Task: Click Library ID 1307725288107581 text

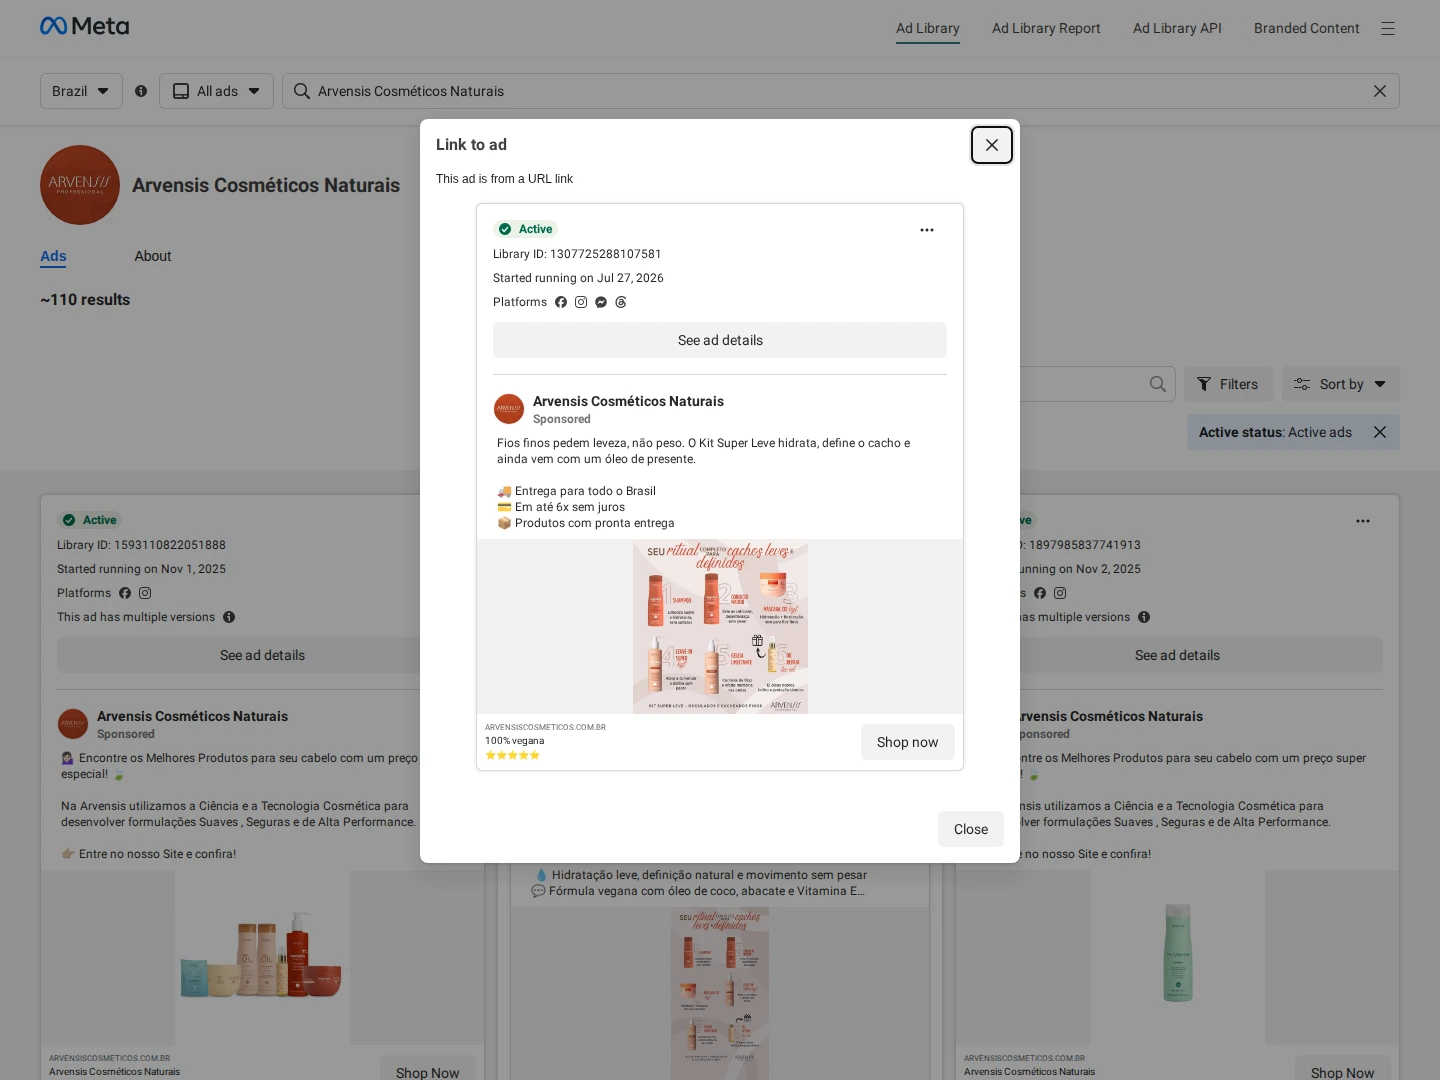Action: click(577, 254)
